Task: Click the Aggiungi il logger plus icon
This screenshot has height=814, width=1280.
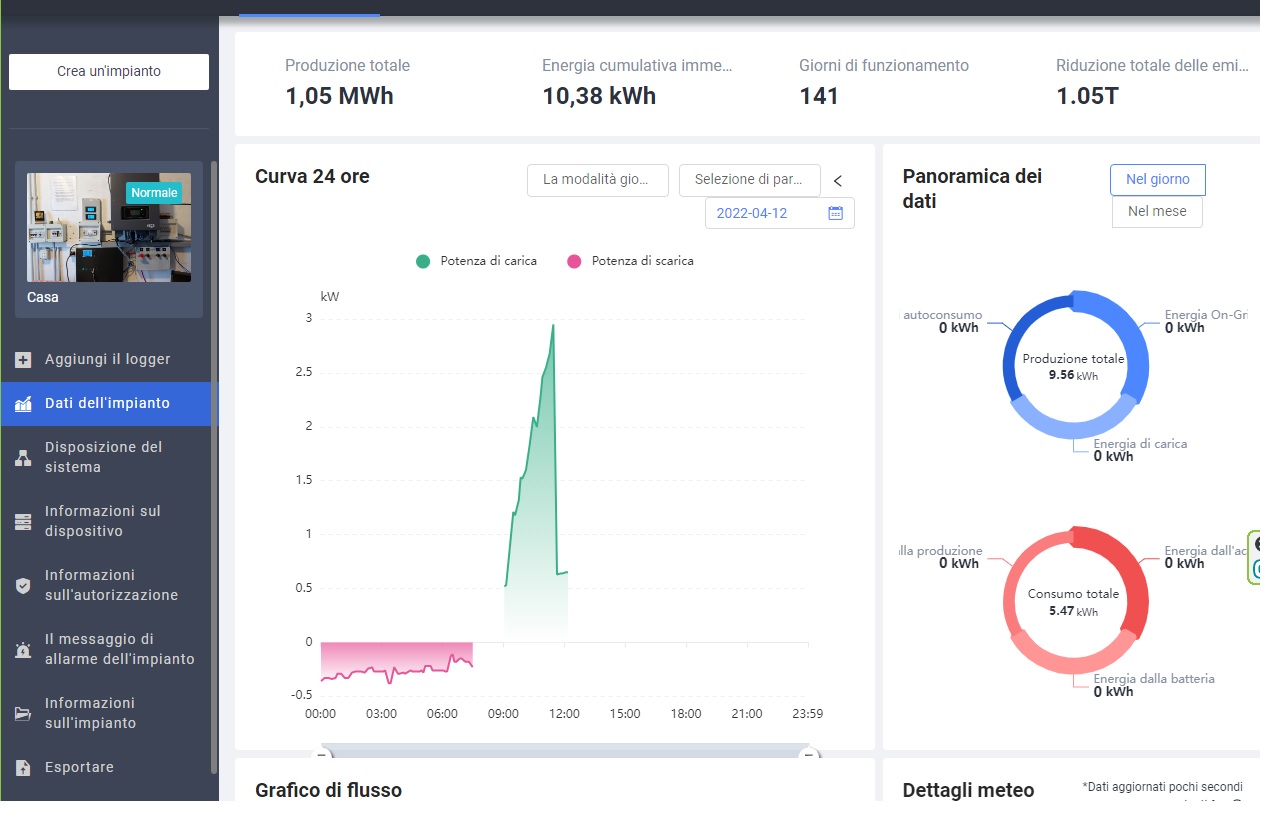Action: (23, 360)
